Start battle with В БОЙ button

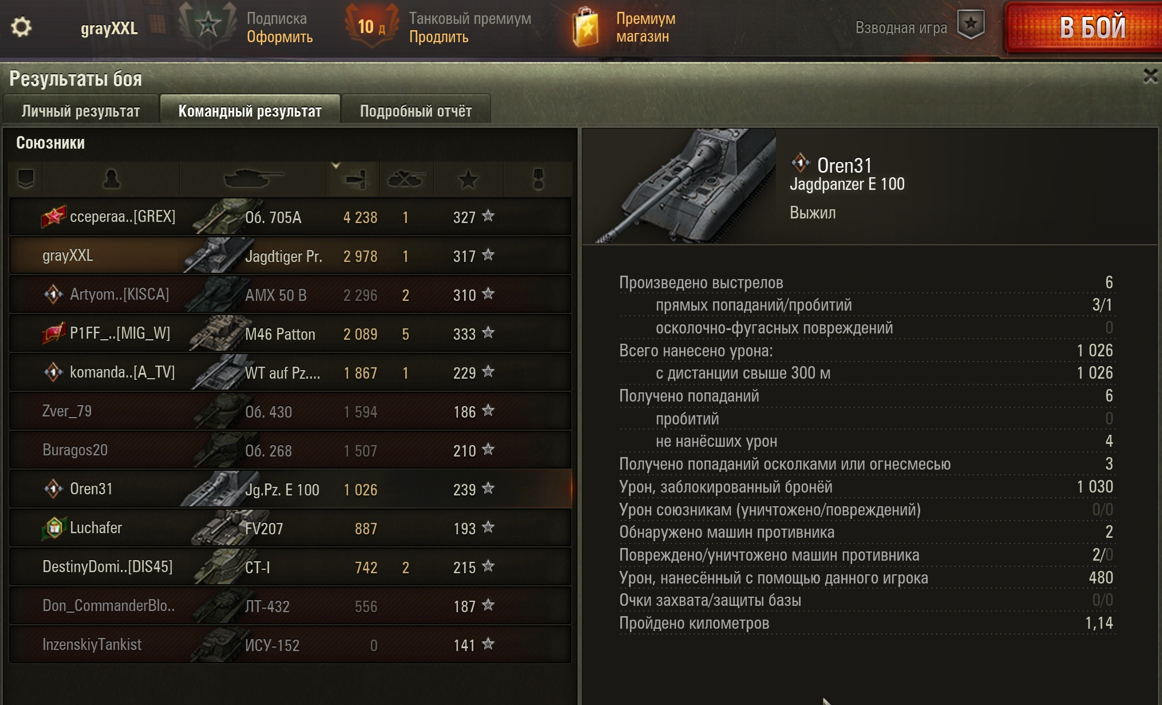1085,27
